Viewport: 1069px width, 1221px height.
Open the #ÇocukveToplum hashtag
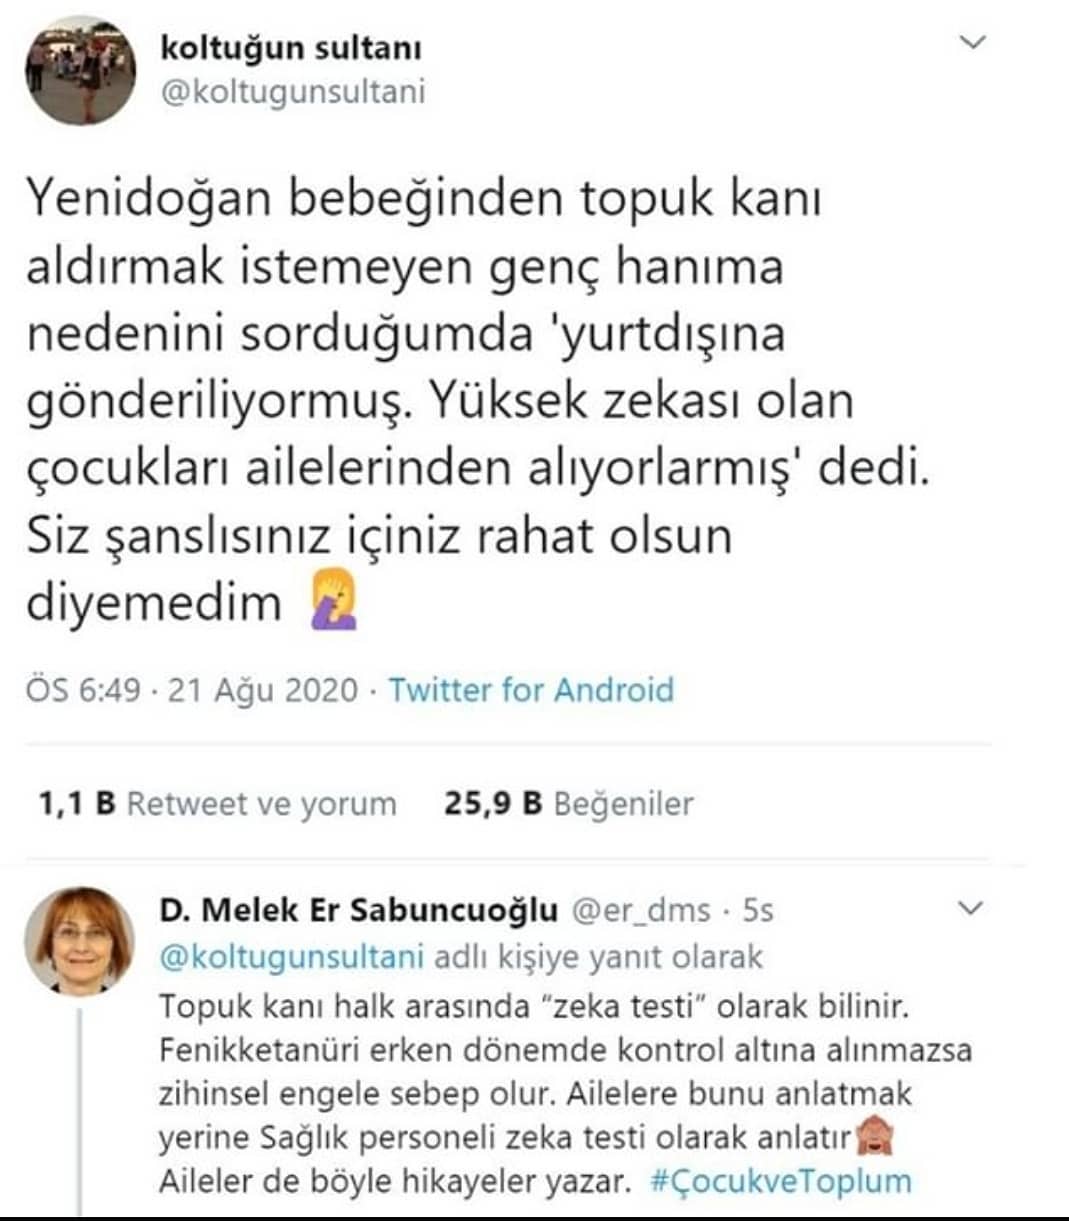[781, 1181]
